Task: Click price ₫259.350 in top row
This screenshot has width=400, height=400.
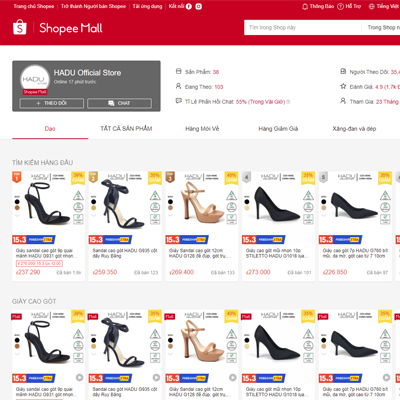Action: click(105, 272)
